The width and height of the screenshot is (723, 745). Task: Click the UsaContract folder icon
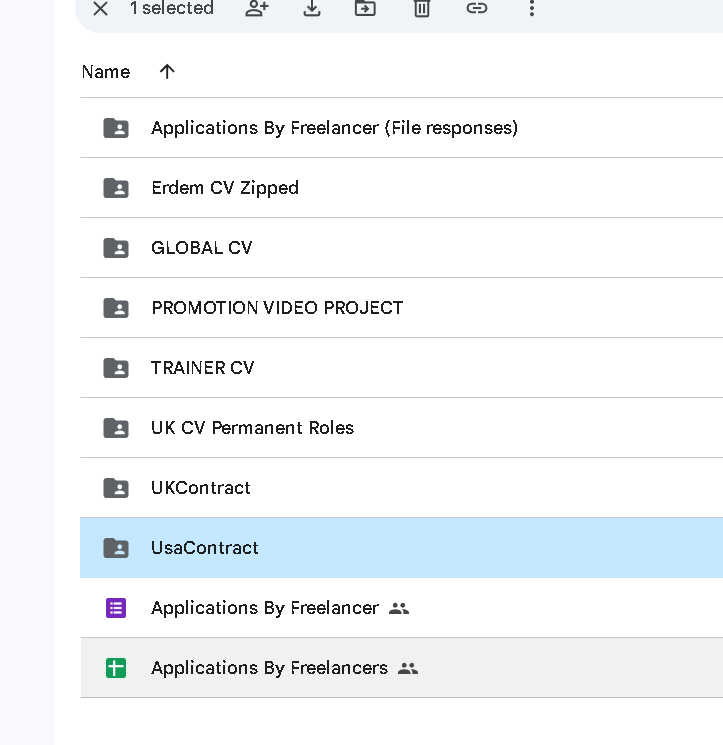tap(116, 548)
